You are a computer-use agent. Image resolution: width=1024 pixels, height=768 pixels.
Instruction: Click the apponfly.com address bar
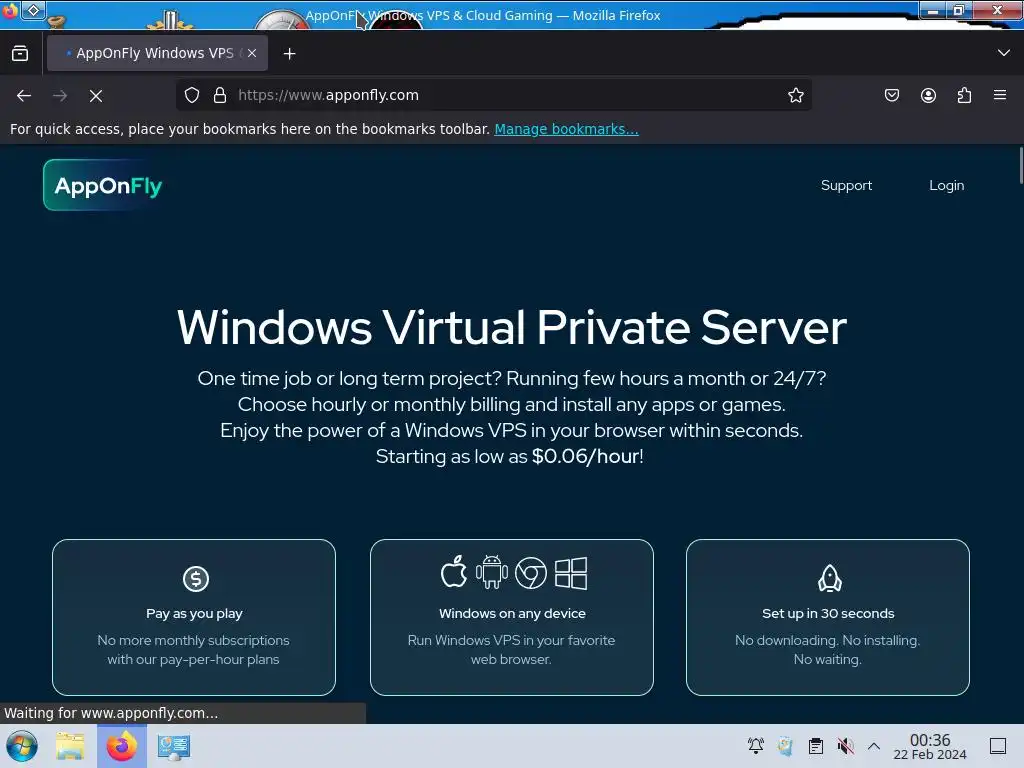coord(492,95)
